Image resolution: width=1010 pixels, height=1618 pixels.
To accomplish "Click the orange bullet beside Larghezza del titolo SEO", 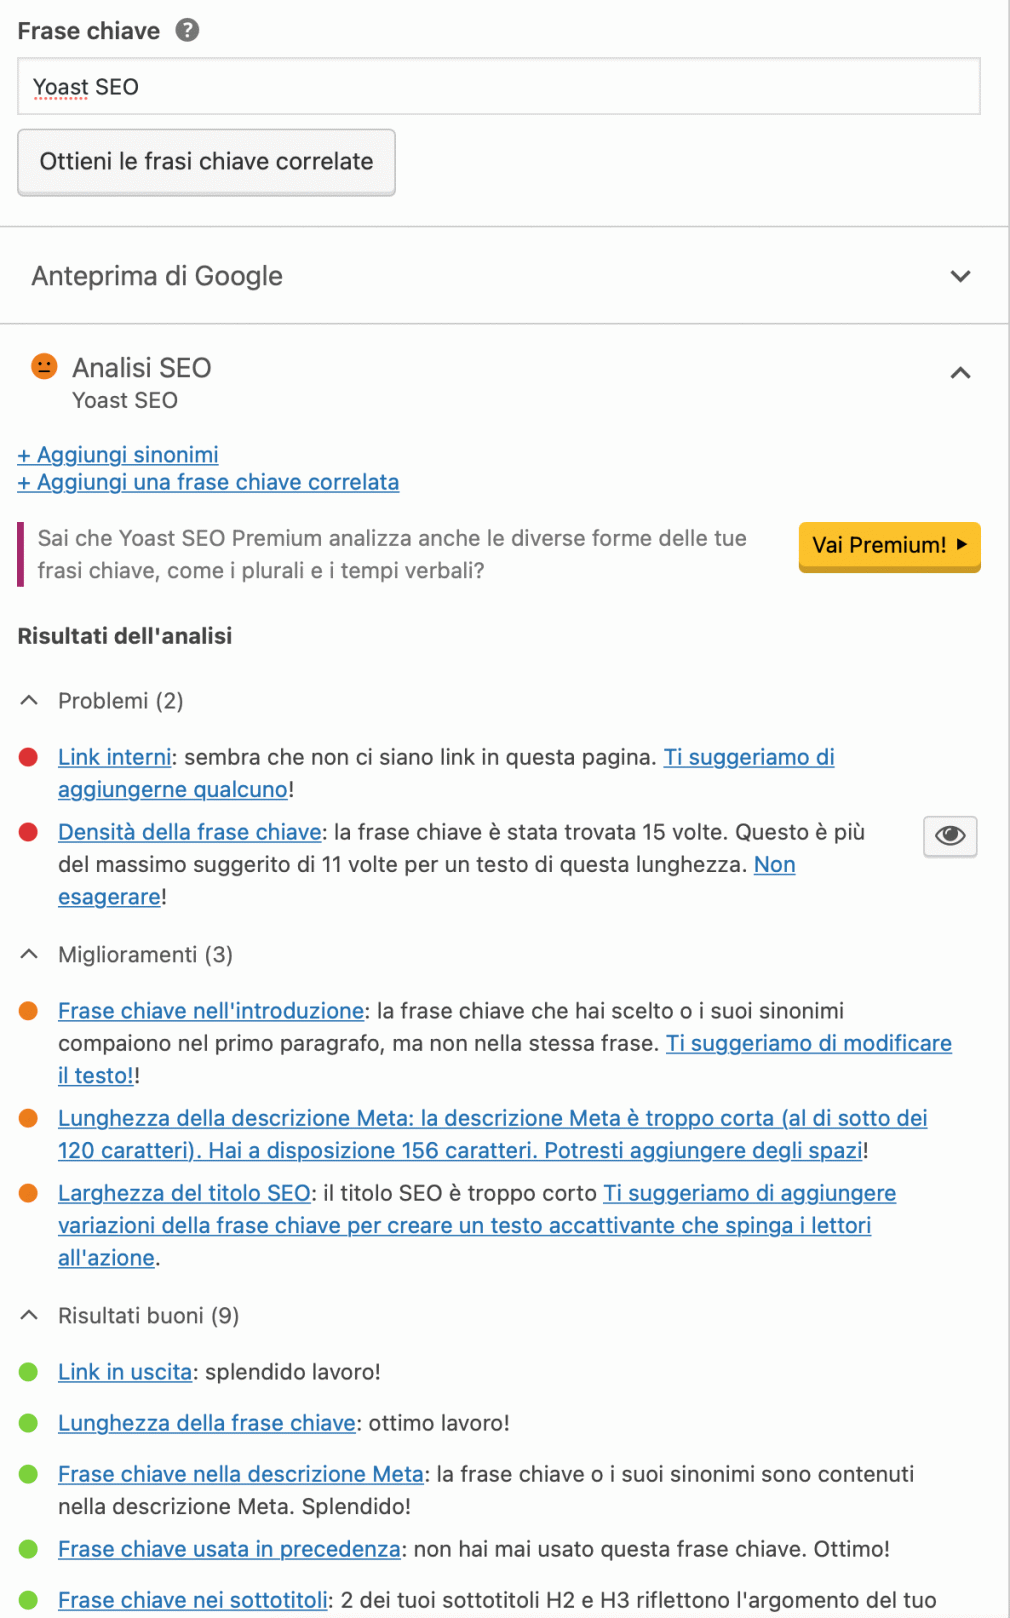I will coord(28,1193).
